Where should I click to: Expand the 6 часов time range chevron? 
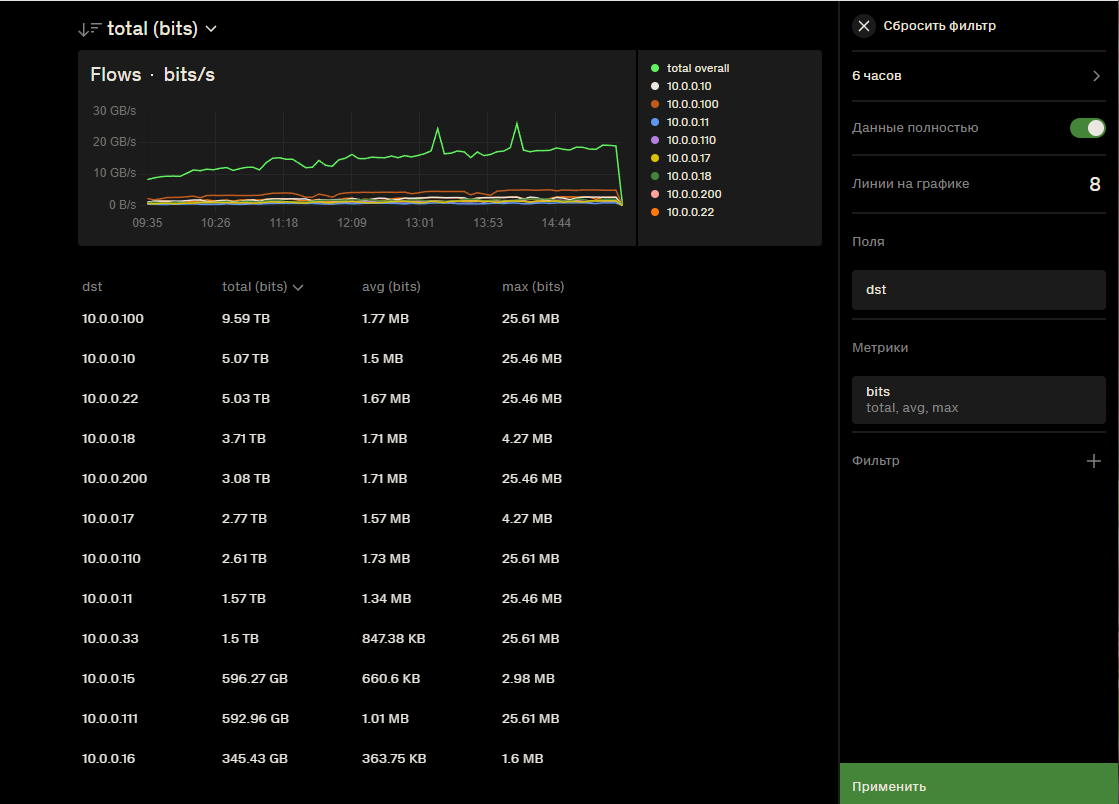click(x=1096, y=76)
